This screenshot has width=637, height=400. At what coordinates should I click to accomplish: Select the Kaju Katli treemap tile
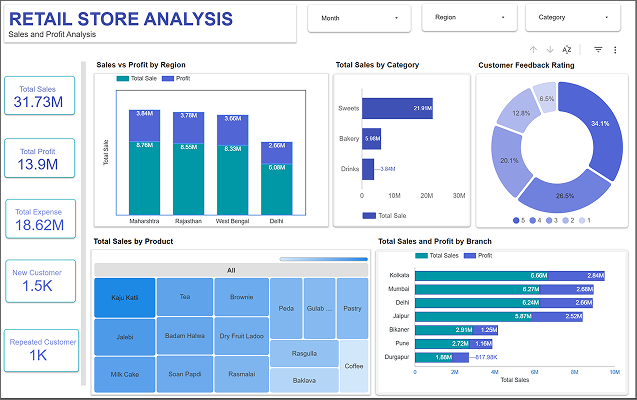124,297
